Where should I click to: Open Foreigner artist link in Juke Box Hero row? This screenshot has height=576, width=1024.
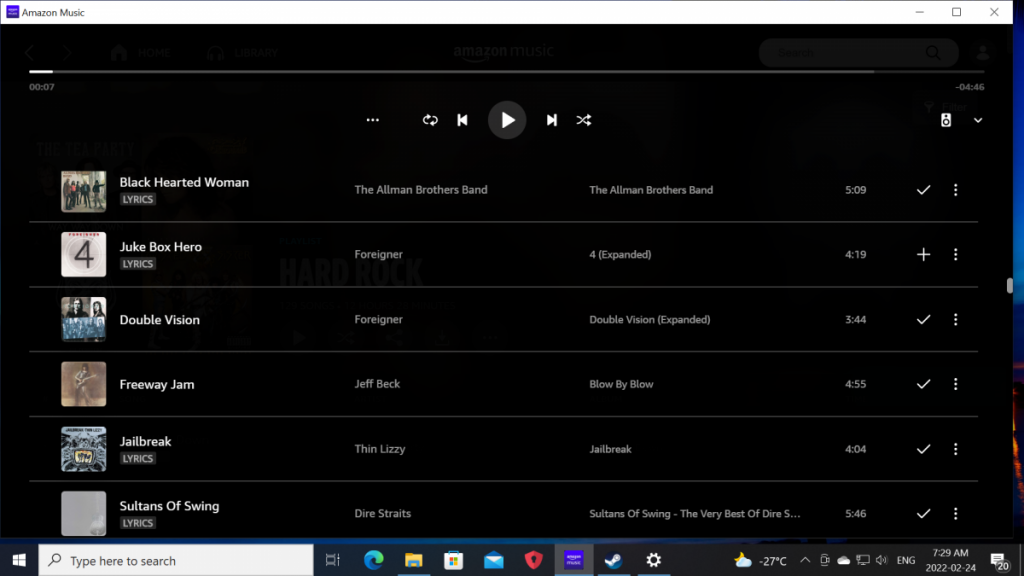coord(378,255)
